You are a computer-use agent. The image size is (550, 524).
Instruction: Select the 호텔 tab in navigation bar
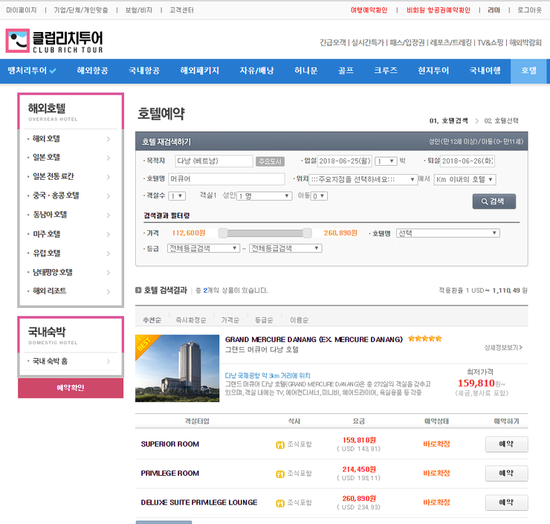coord(528,71)
